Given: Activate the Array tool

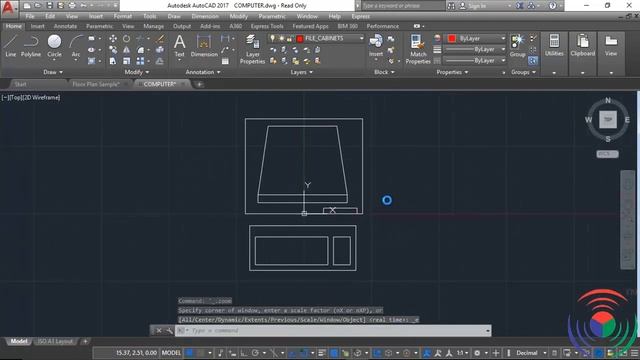Looking at the screenshot, I should tap(140, 61).
